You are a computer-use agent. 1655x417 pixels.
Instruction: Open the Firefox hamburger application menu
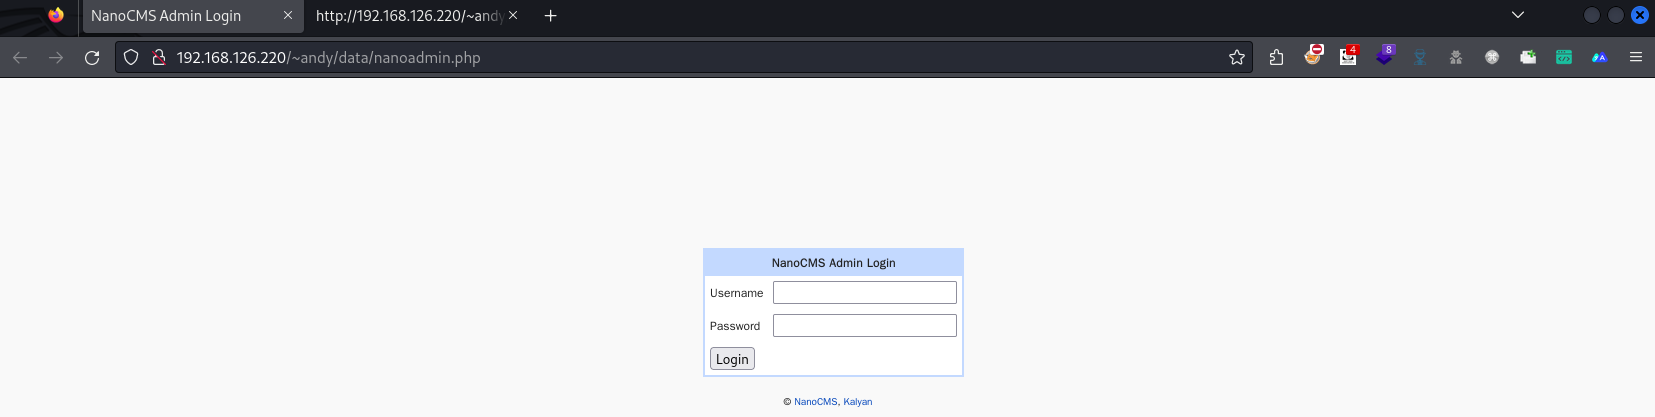tap(1636, 58)
